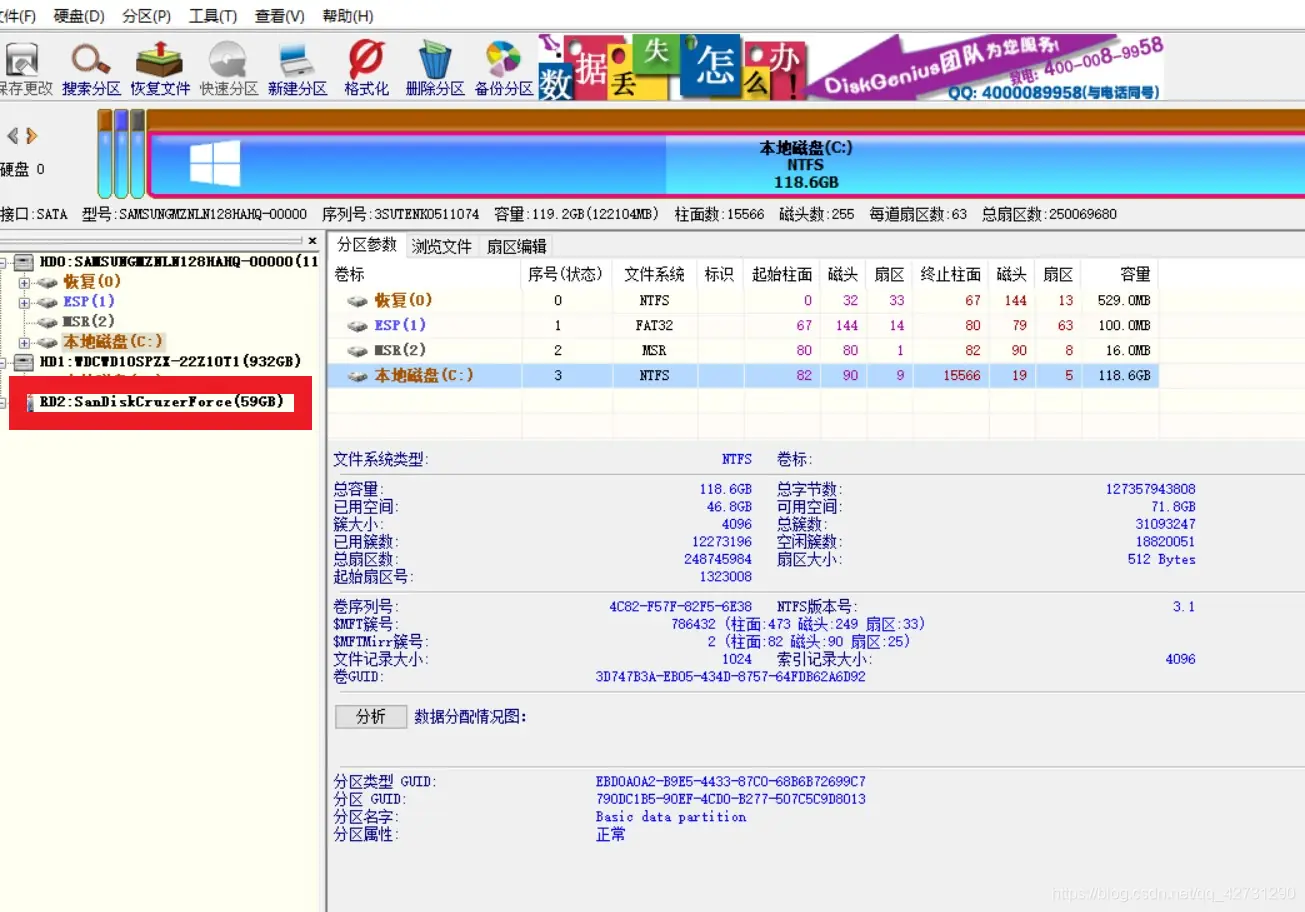Expand the 本地磁盘(C:) tree node

coord(24,342)
